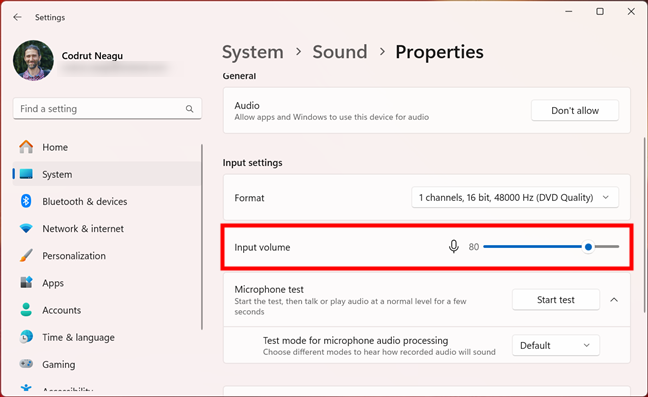Navigate to Sound in the breadcrumb
Viewport: 648px width, 397px height.
[x=340, y=52]
